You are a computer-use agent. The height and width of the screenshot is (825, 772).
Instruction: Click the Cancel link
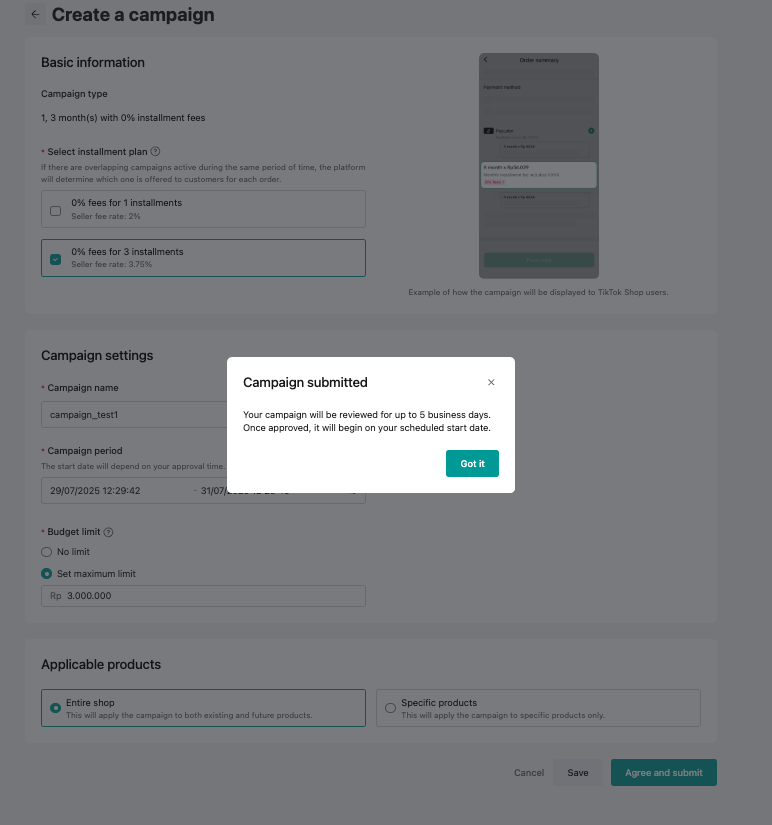(x=529, y=773)
